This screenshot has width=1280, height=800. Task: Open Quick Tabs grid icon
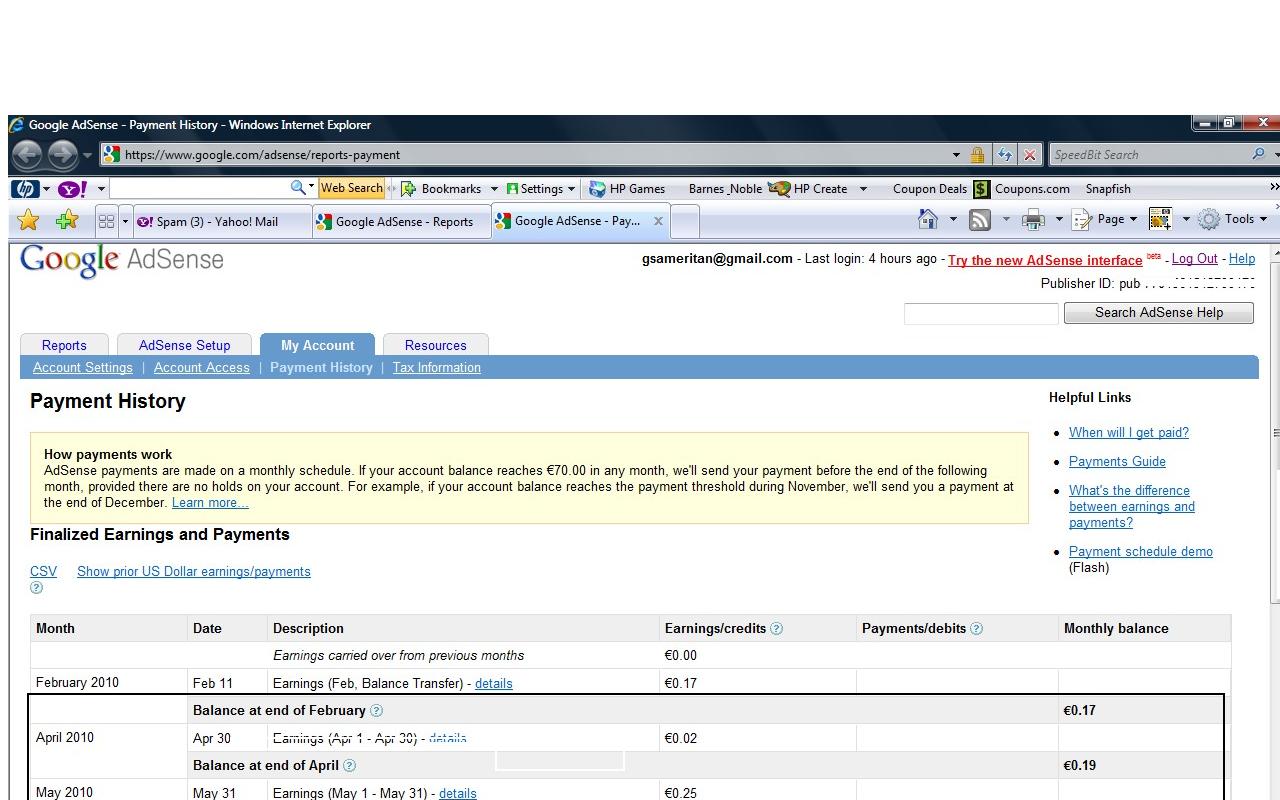[106, 221]
